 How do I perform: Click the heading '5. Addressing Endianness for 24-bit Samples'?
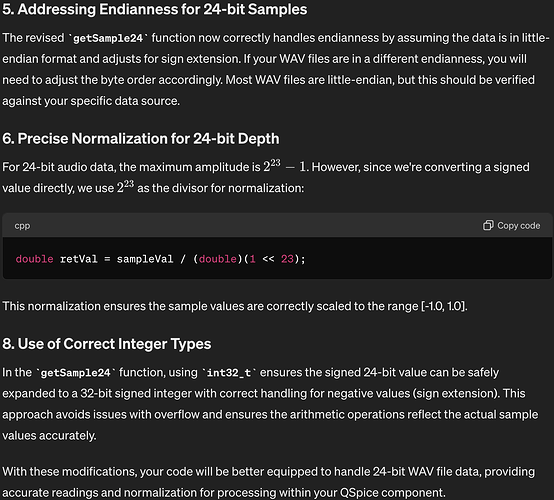(155, 10)
